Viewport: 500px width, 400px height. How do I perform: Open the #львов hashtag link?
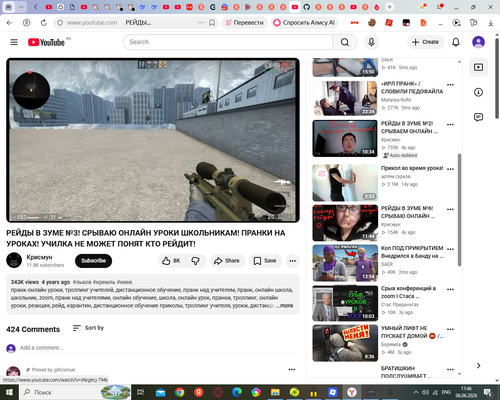(82, 282)
